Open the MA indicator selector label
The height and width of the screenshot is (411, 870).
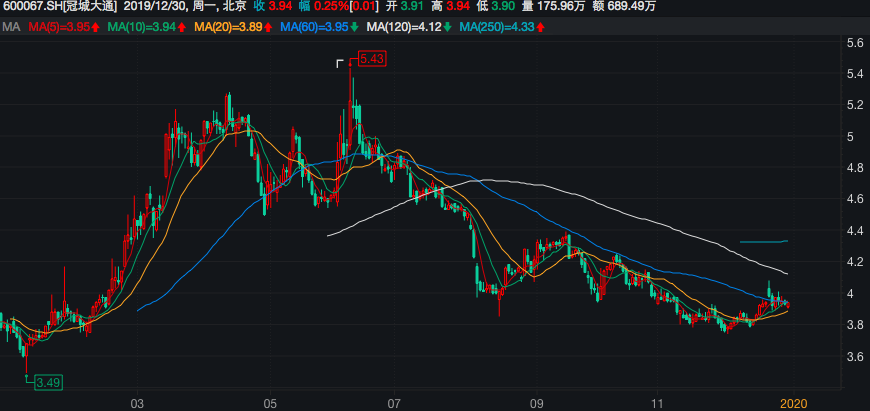[11, 25]
